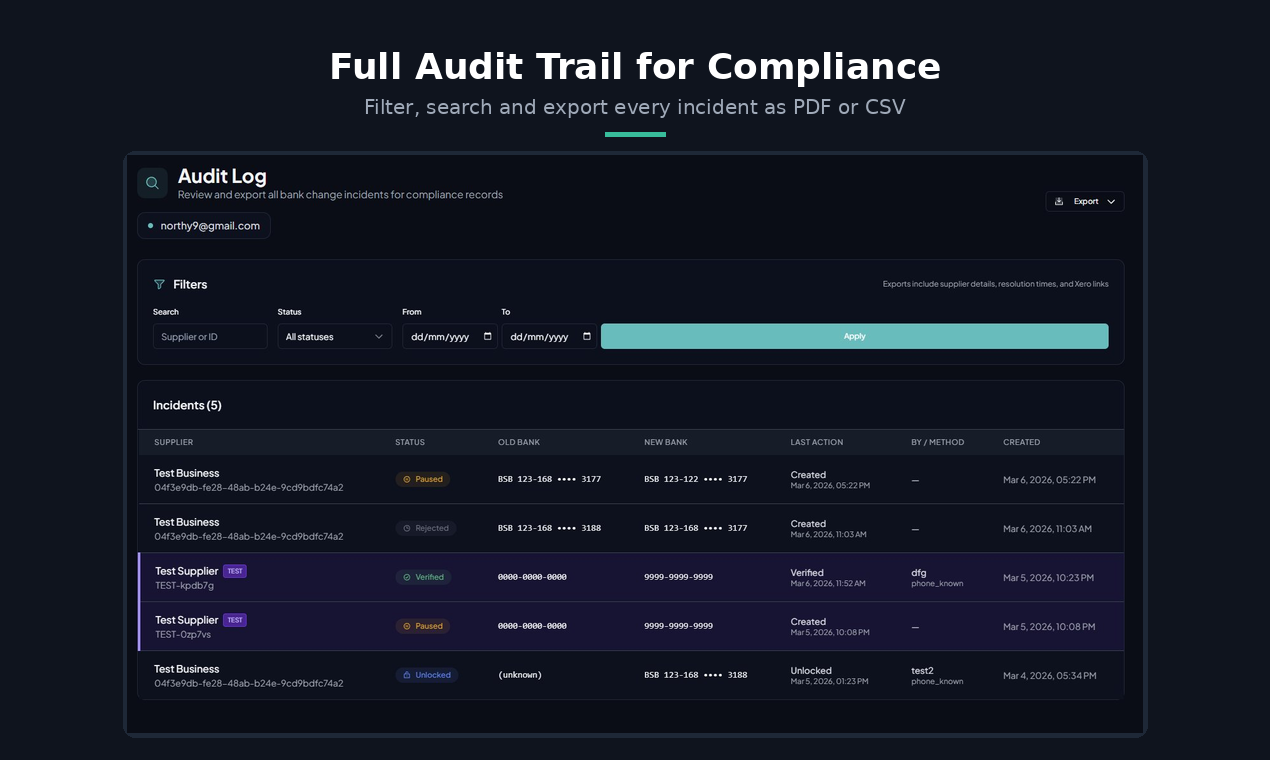Select the Rejected status badge

pos(426,528)
